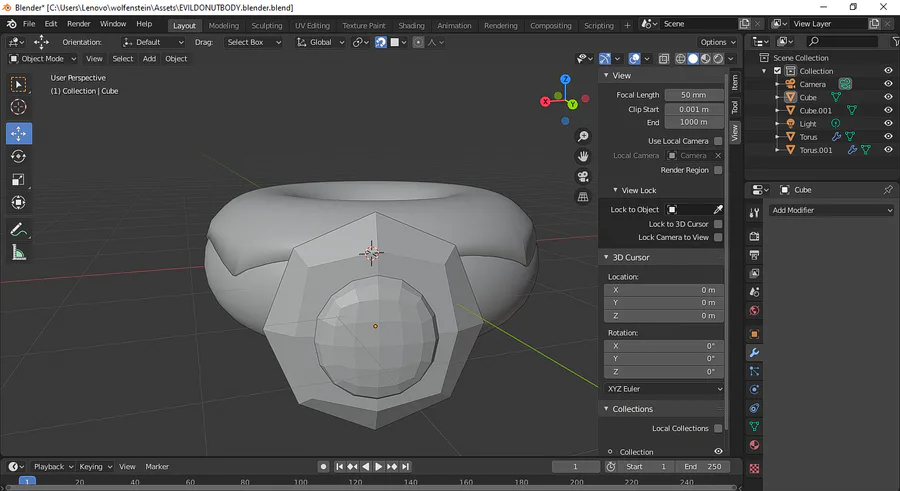Open the Object Data green triangle tab
Screen dimensions: 900x491
(754, 426)
